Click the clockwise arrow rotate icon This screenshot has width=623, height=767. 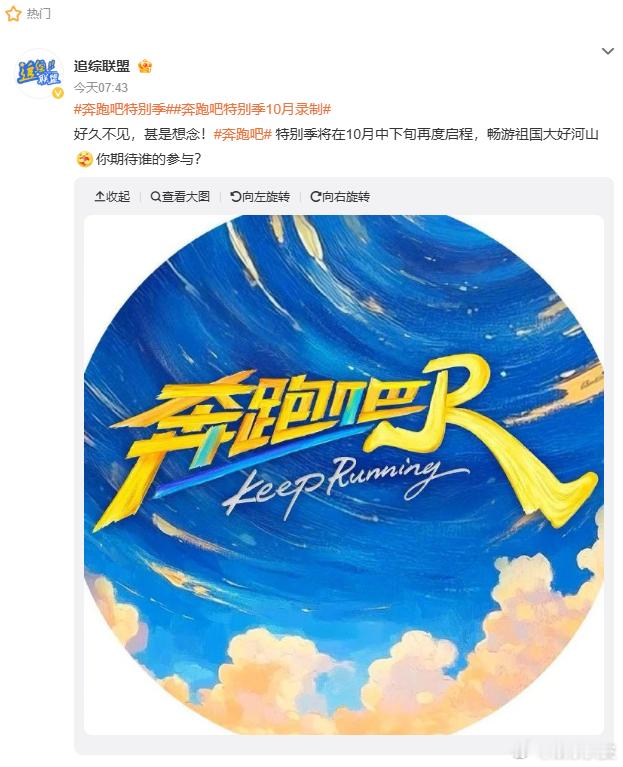[316, 197]
